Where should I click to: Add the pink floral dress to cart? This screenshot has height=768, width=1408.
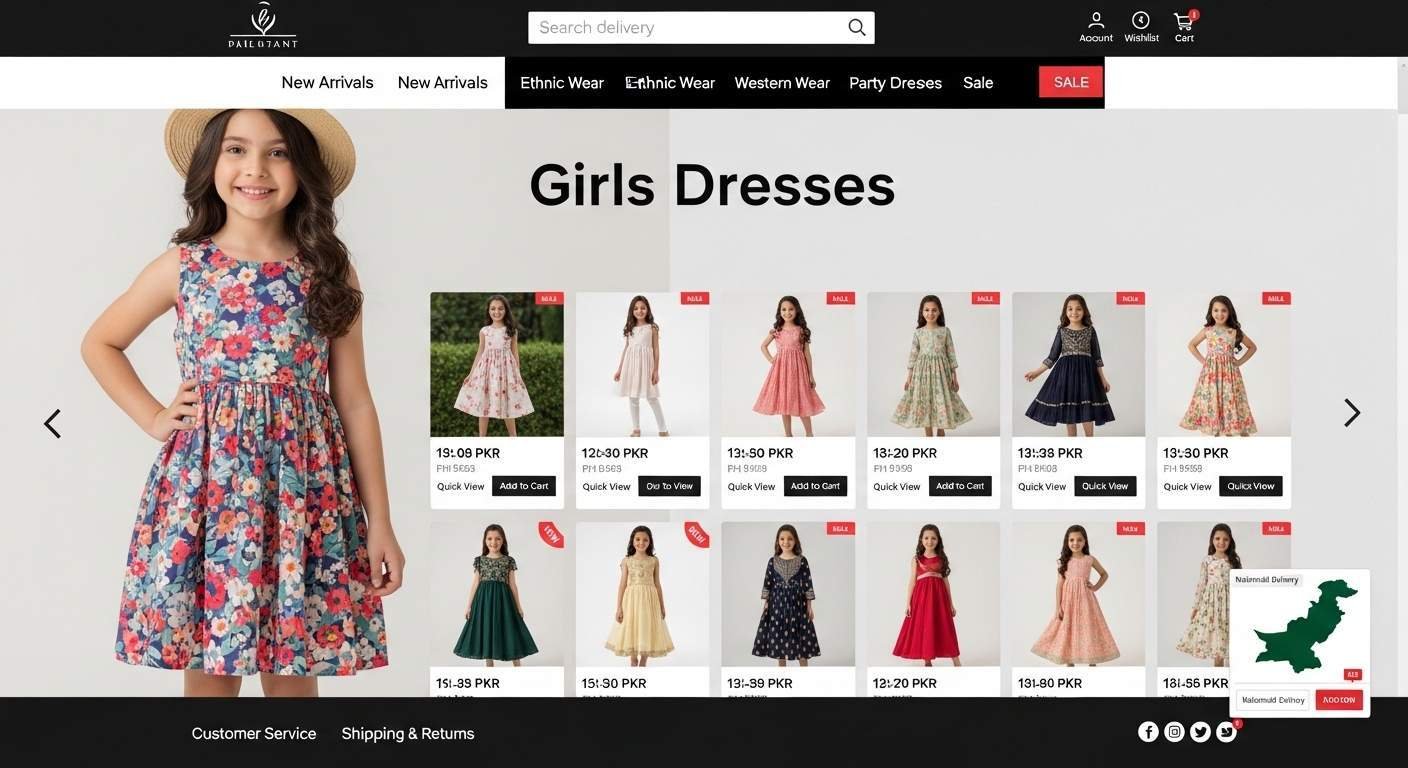pos(522,485)
